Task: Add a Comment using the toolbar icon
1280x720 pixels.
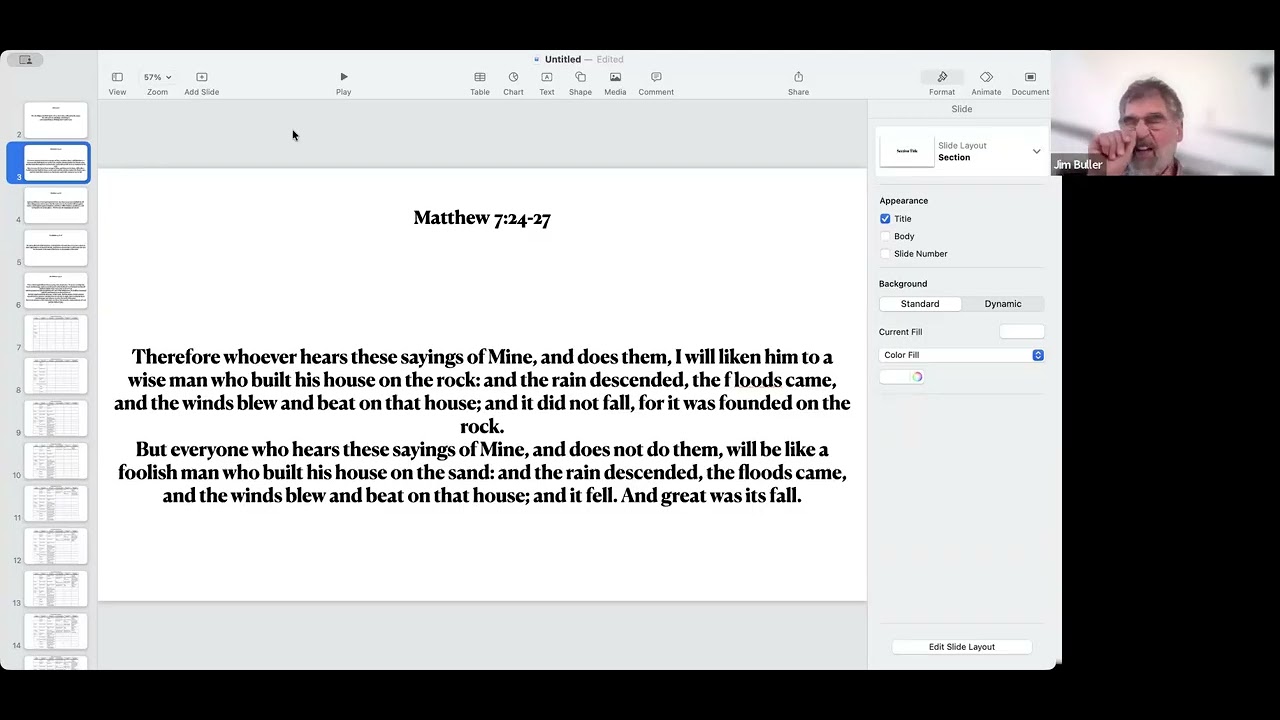Action: click(656, 77)
